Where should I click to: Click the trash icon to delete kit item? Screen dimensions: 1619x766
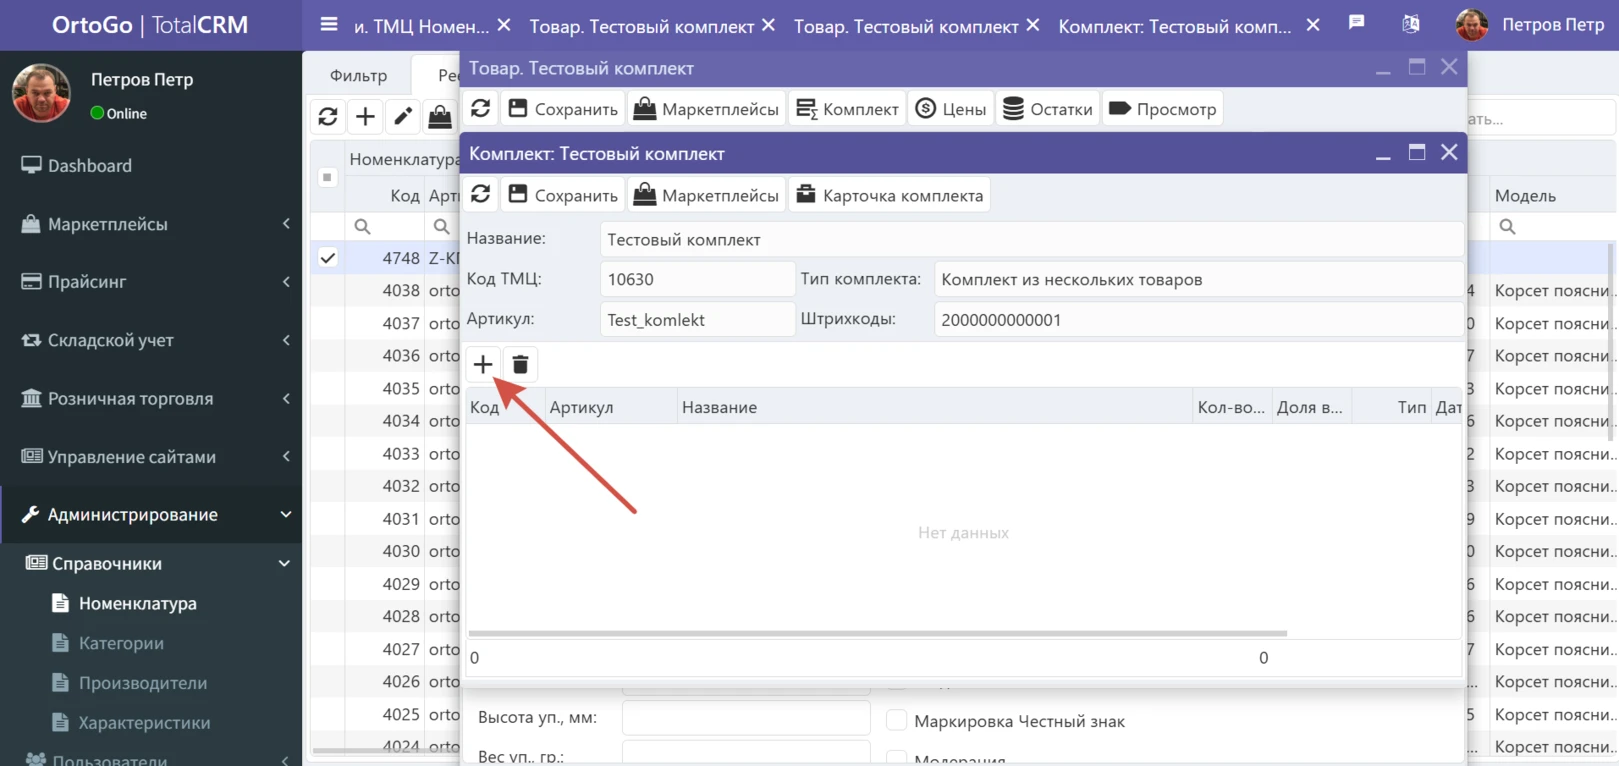(x=520, y=364)
